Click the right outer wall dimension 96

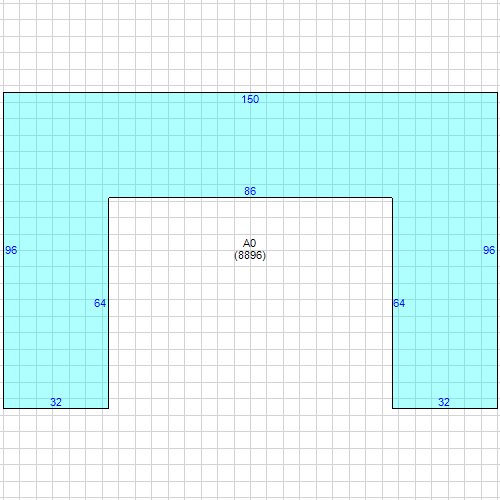tap(489, 250)
